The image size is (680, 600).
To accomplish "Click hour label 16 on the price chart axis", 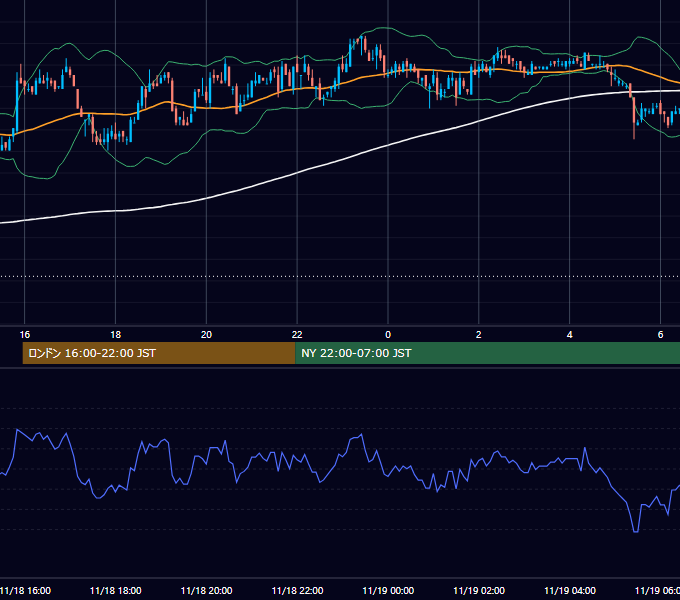I will [x=25, y=335].
